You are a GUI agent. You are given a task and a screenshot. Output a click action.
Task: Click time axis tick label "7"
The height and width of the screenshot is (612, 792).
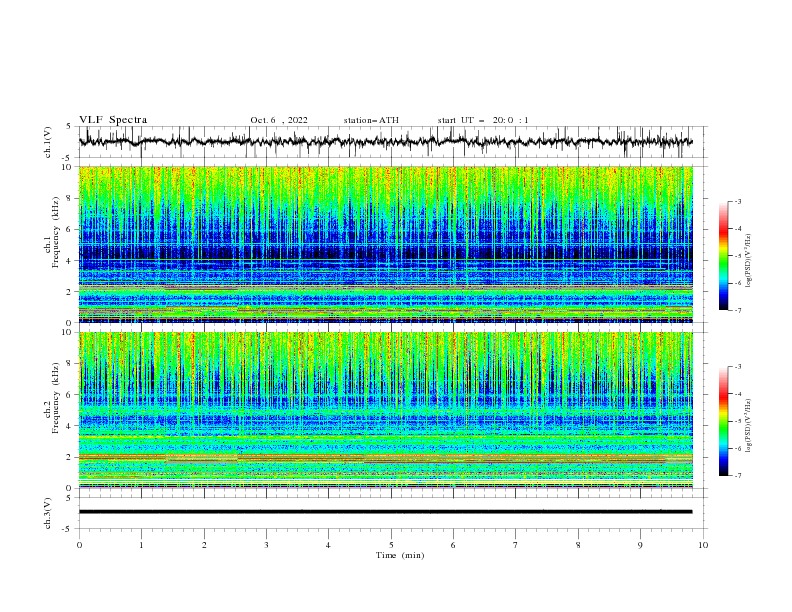[516, 545]
